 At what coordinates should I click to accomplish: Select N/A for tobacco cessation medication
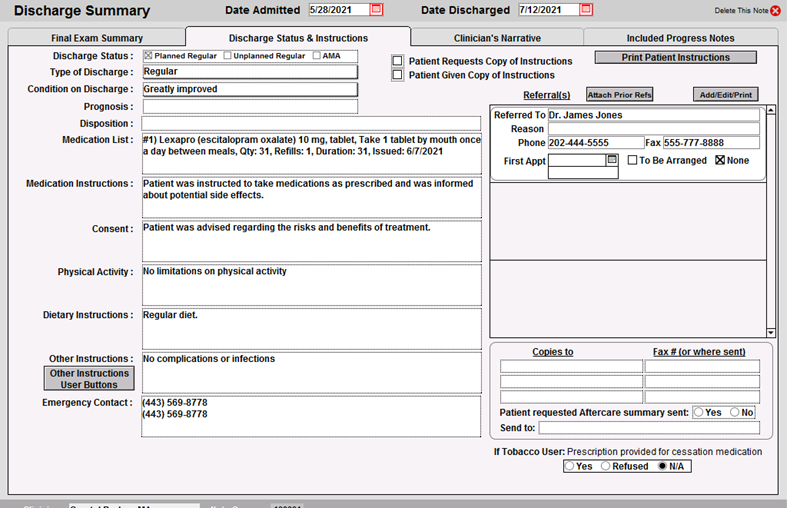tap(662, 466)
